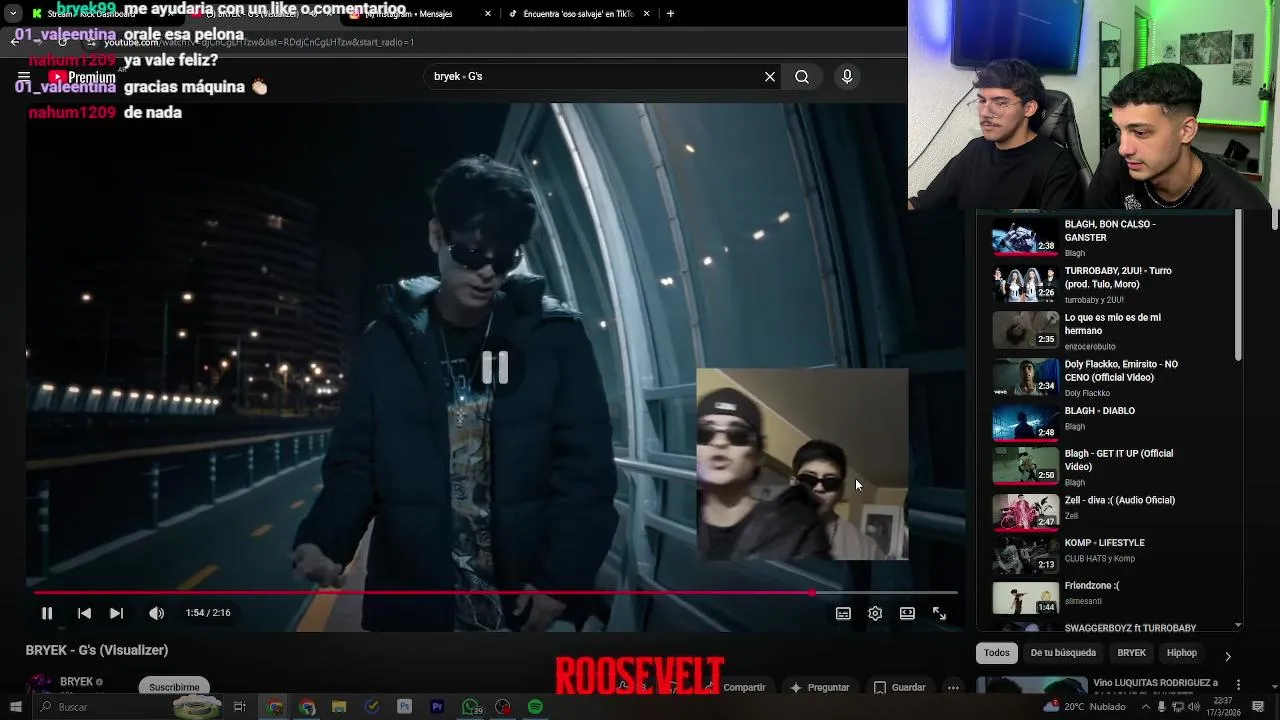
Task: Enter fullscreen mode on the player
Action: point(939,613)
